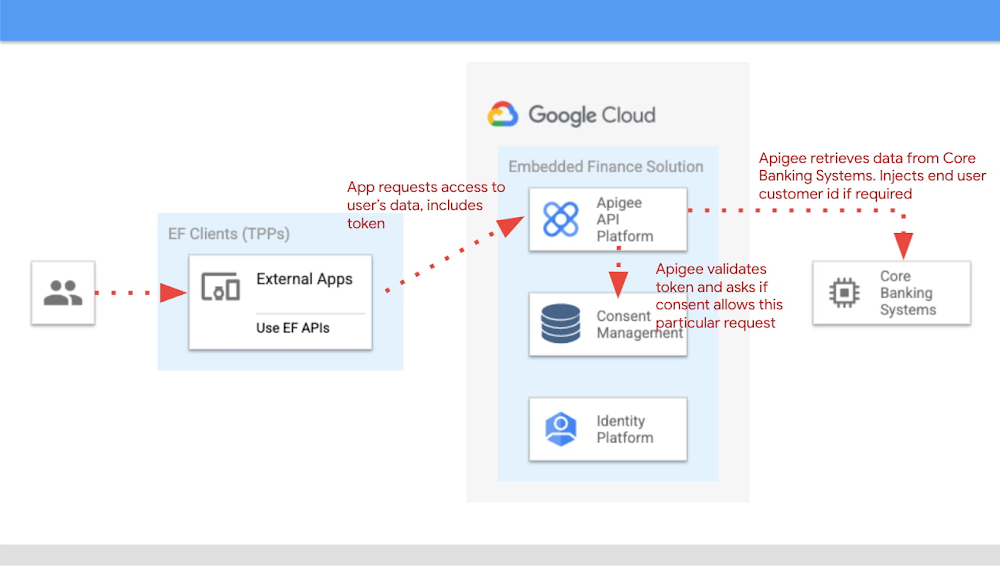The image size is (1000, 566).
Task: Select the Identity Platform icon
Action: pos(560,429)
